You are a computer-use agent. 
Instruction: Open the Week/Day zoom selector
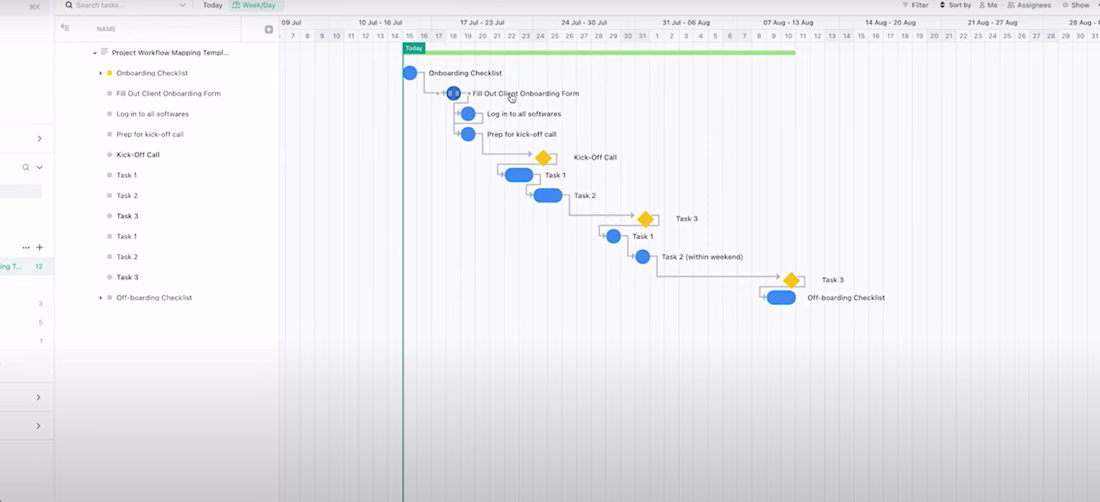[x=255, y=5]
